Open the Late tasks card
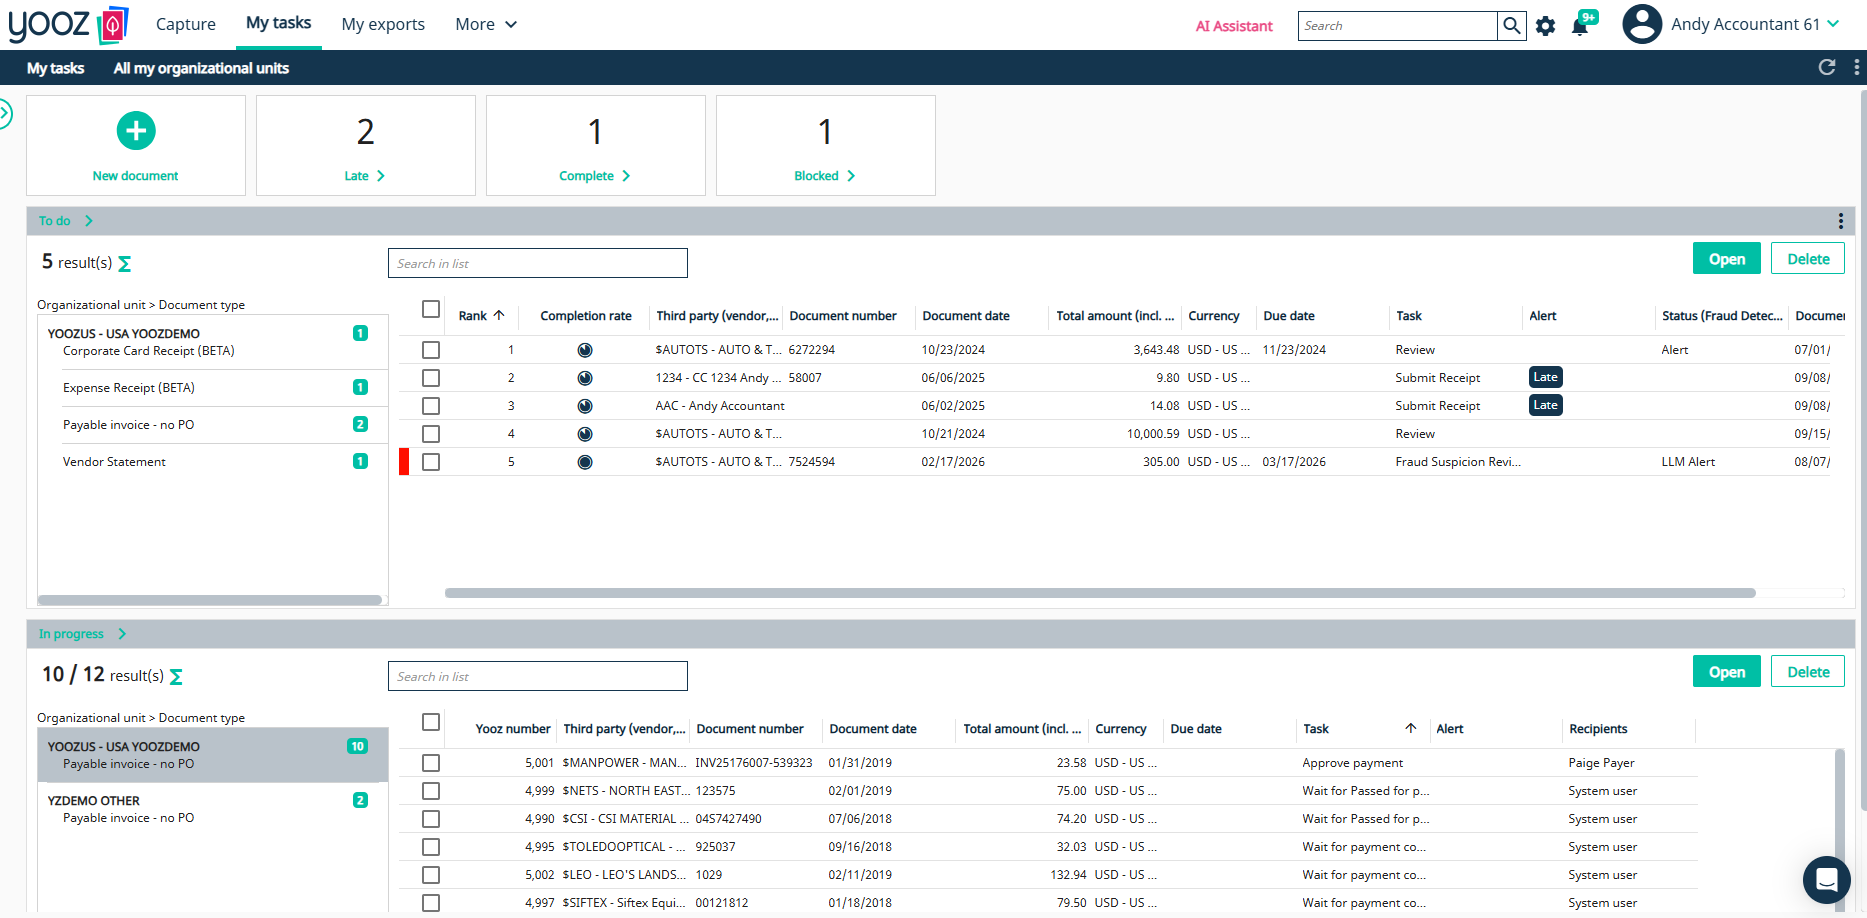Image resolution: width=1867 pixels, height=918 pixels. coord(366,146)
